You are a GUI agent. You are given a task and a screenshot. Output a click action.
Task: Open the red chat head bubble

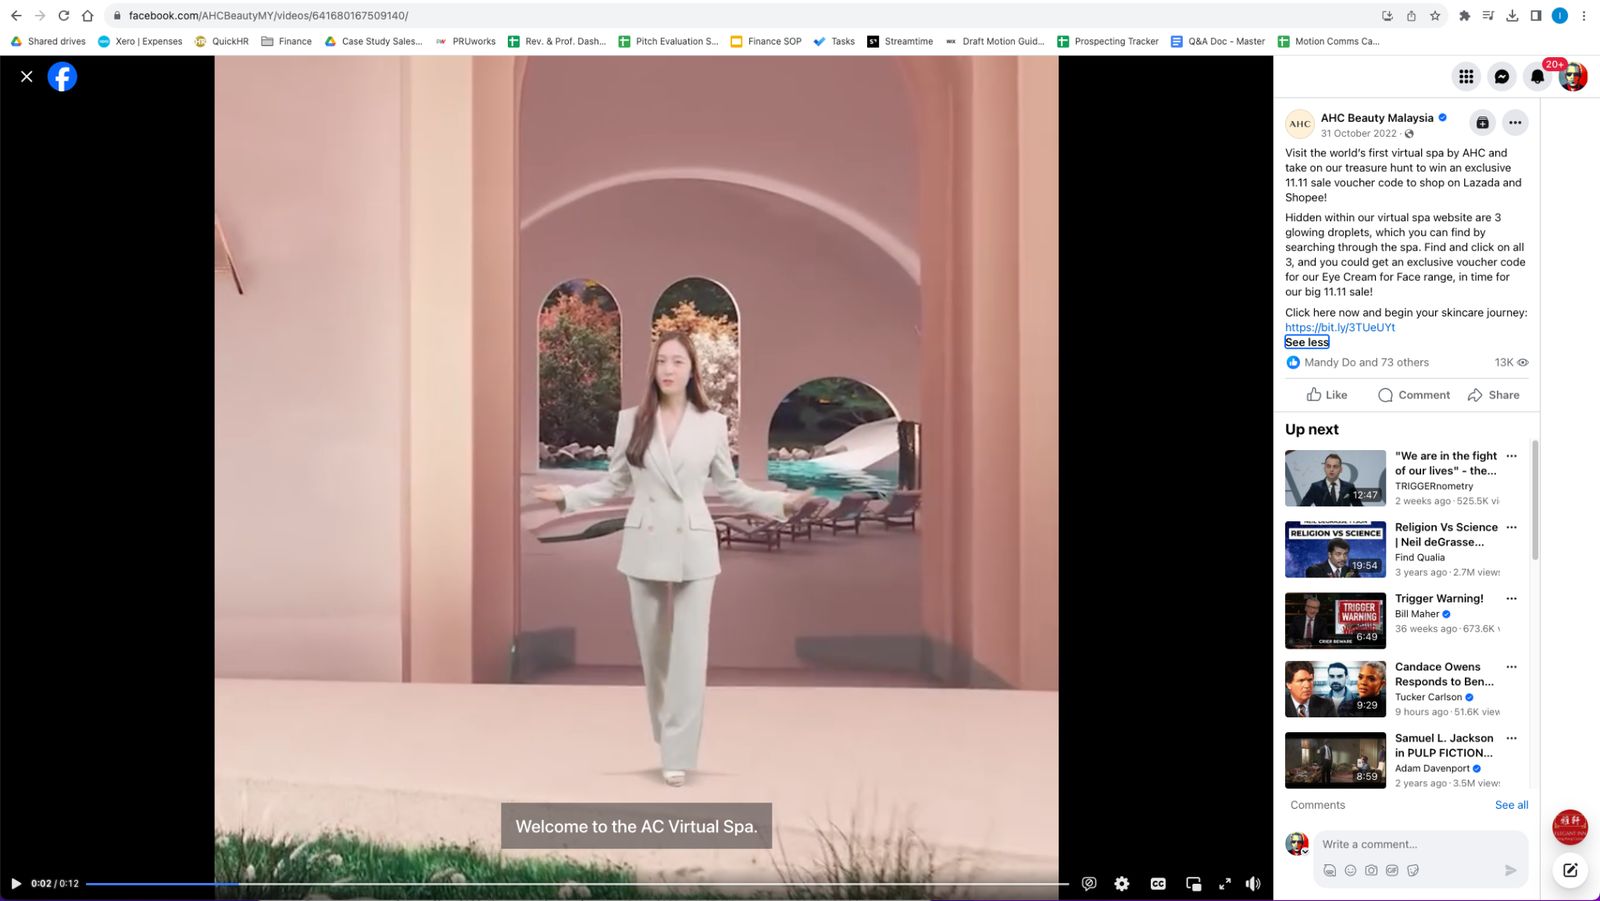click(x=1570, y=827)
